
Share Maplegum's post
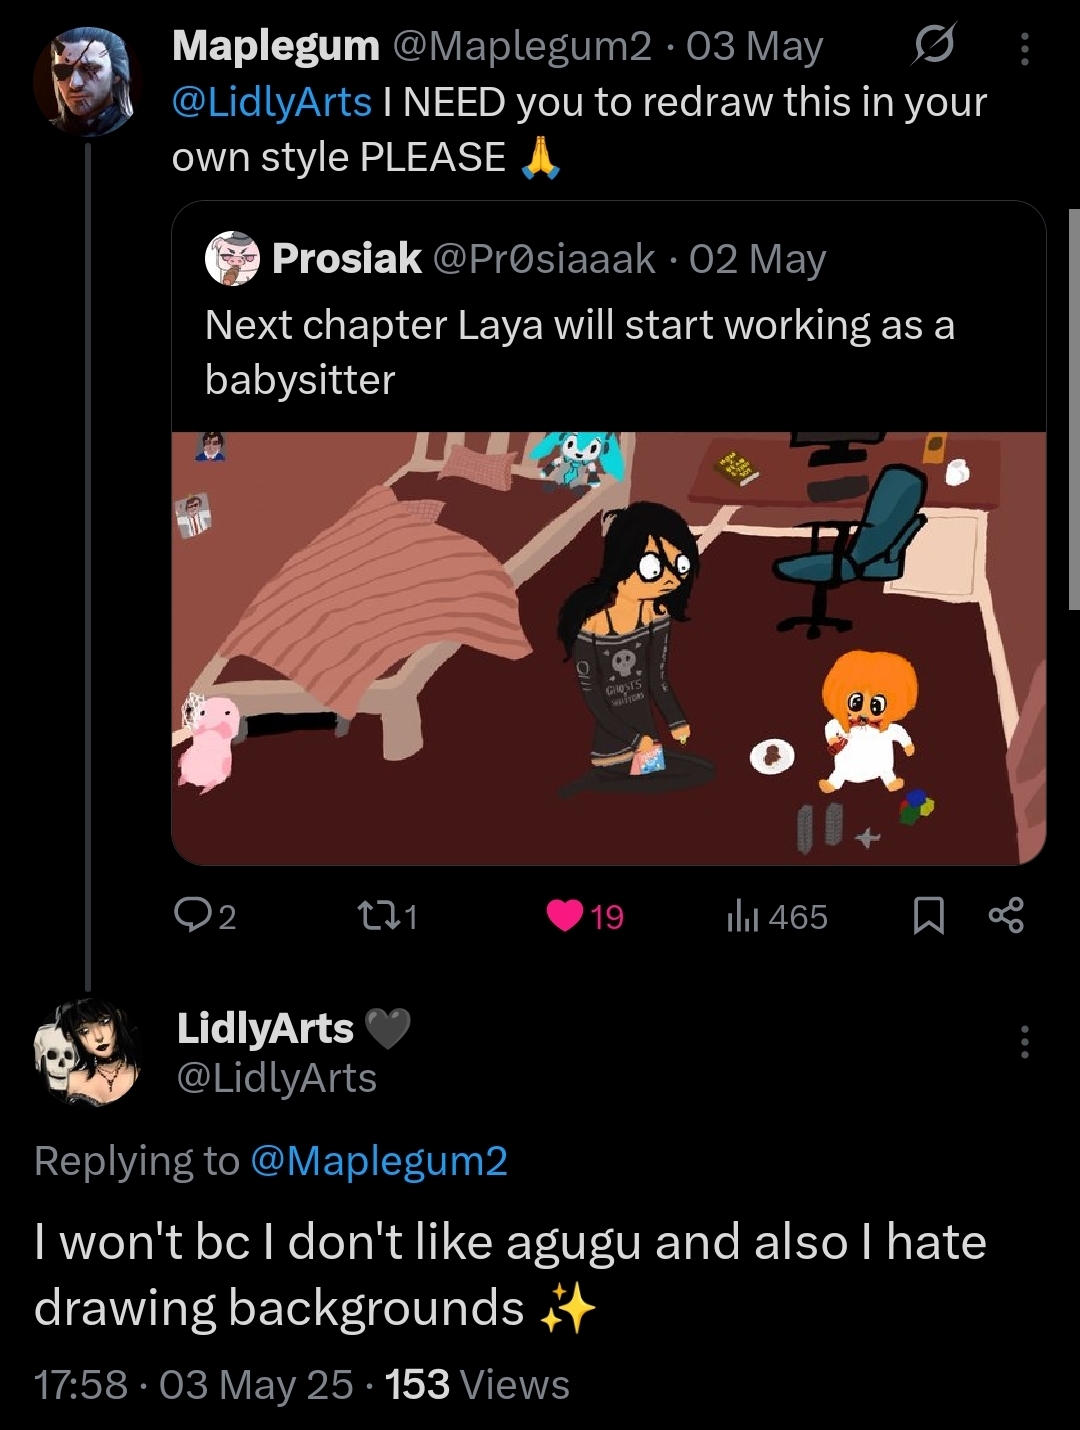tap(1005, 916)
